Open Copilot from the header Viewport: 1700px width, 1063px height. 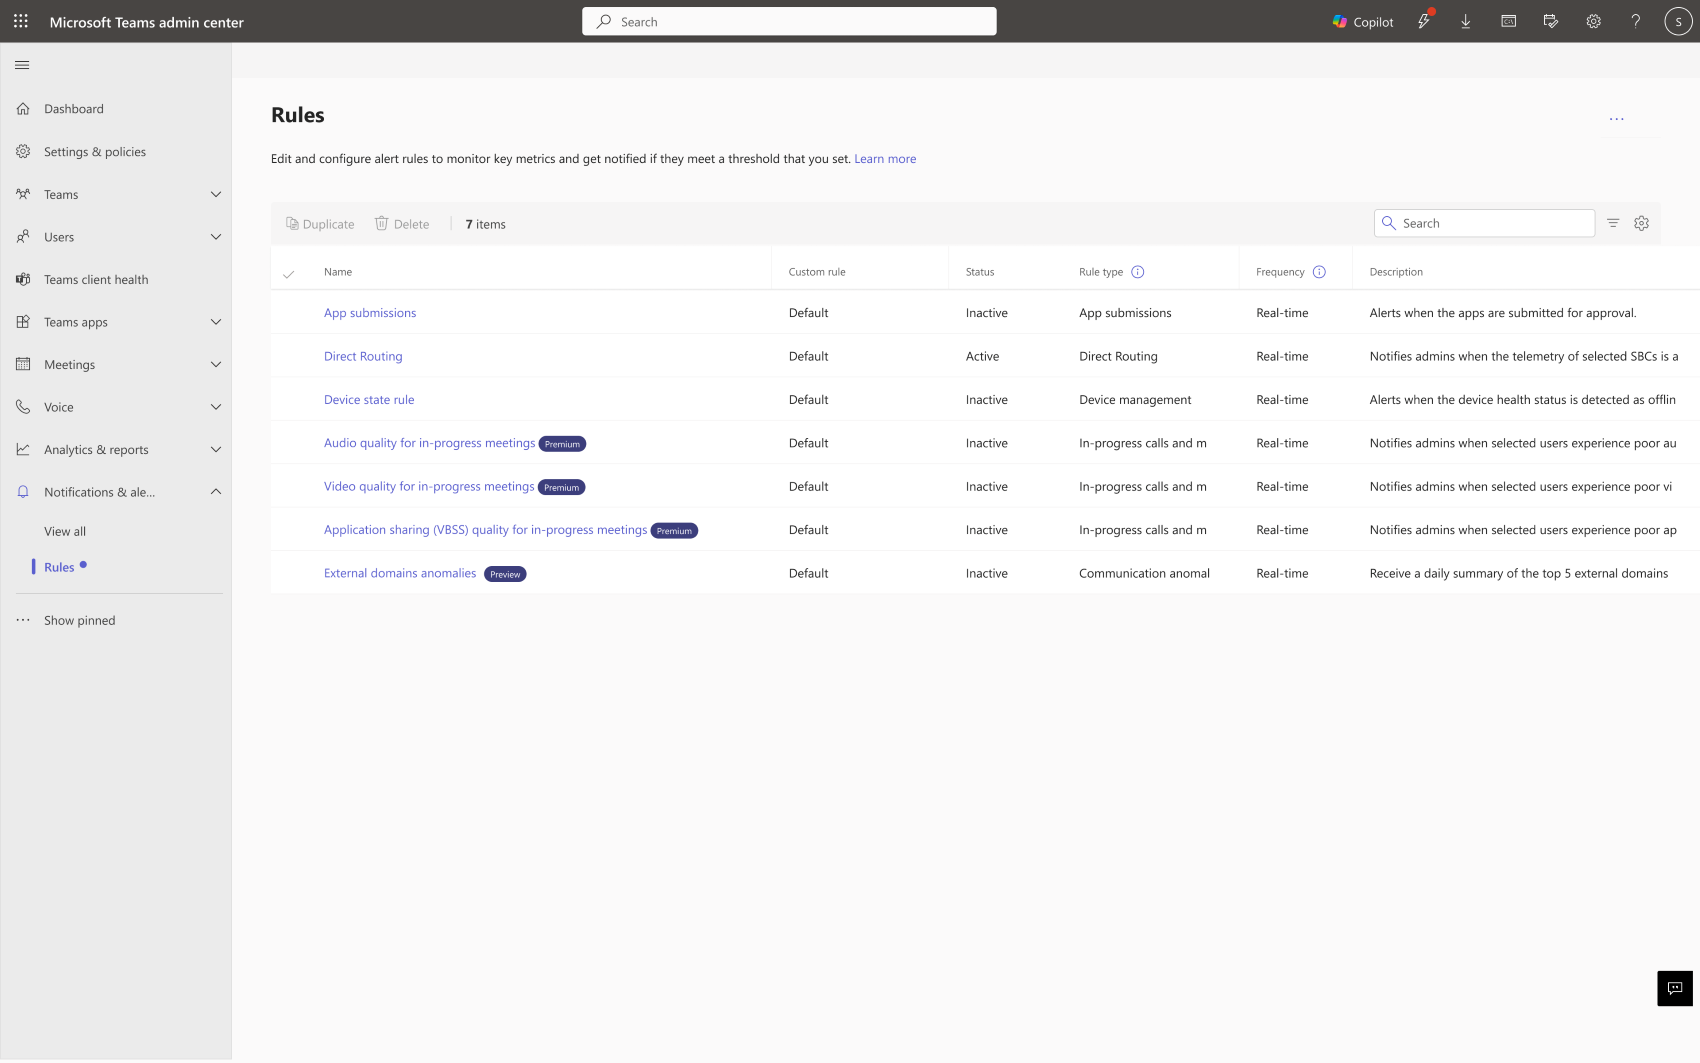tap(1362, 22)
